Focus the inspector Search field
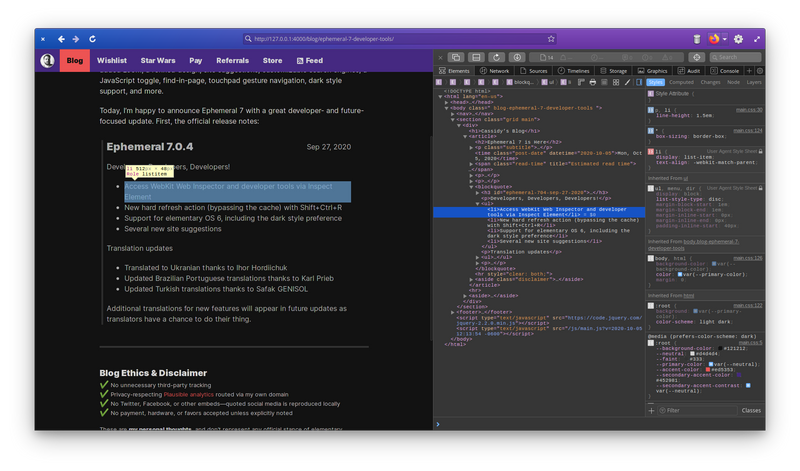The width and height of the screenshot is (800, 471). [x=735, y=57]
